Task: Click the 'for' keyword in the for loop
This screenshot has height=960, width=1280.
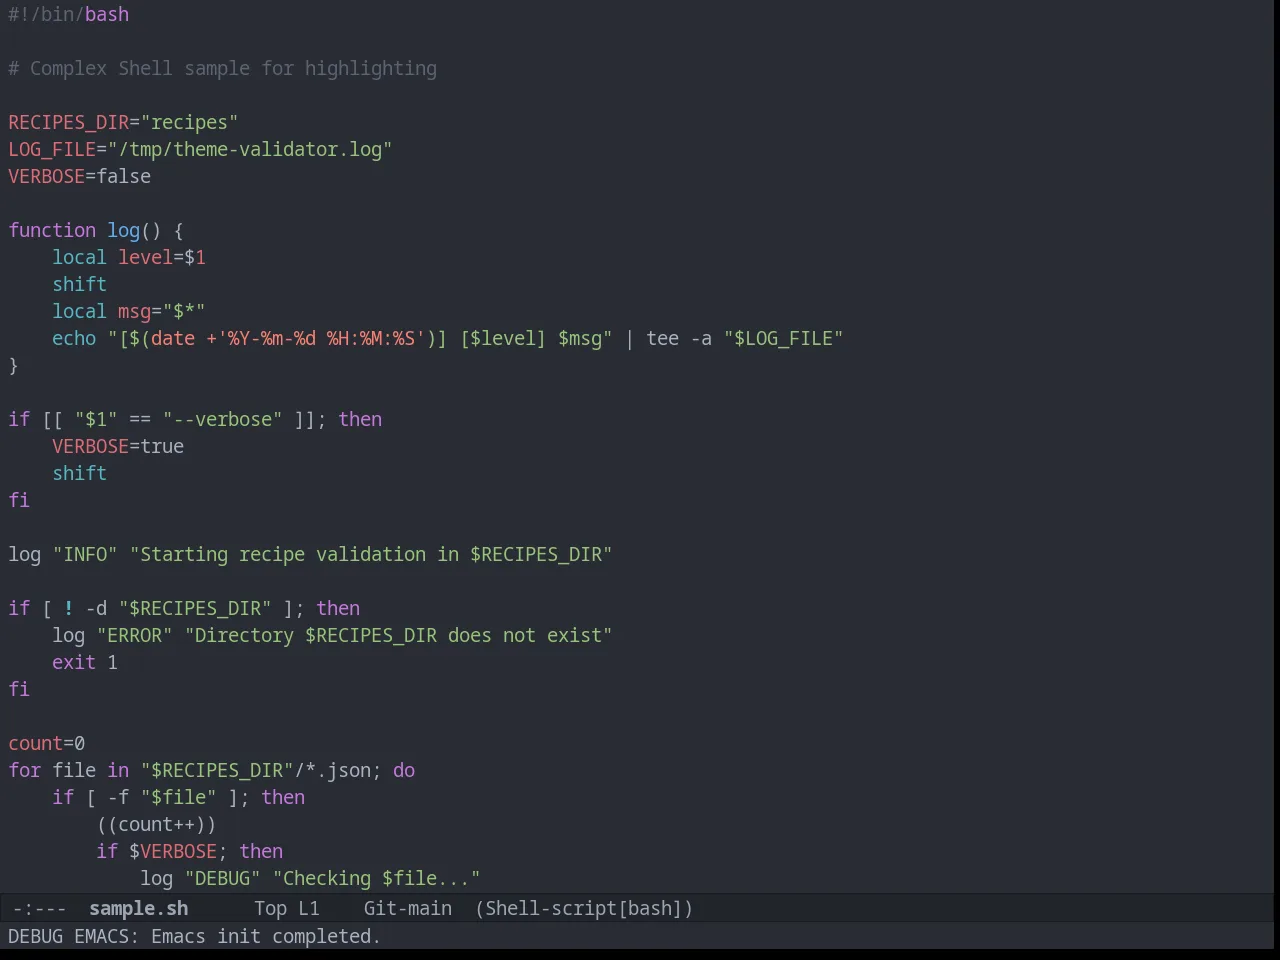Action: point(24,770)
